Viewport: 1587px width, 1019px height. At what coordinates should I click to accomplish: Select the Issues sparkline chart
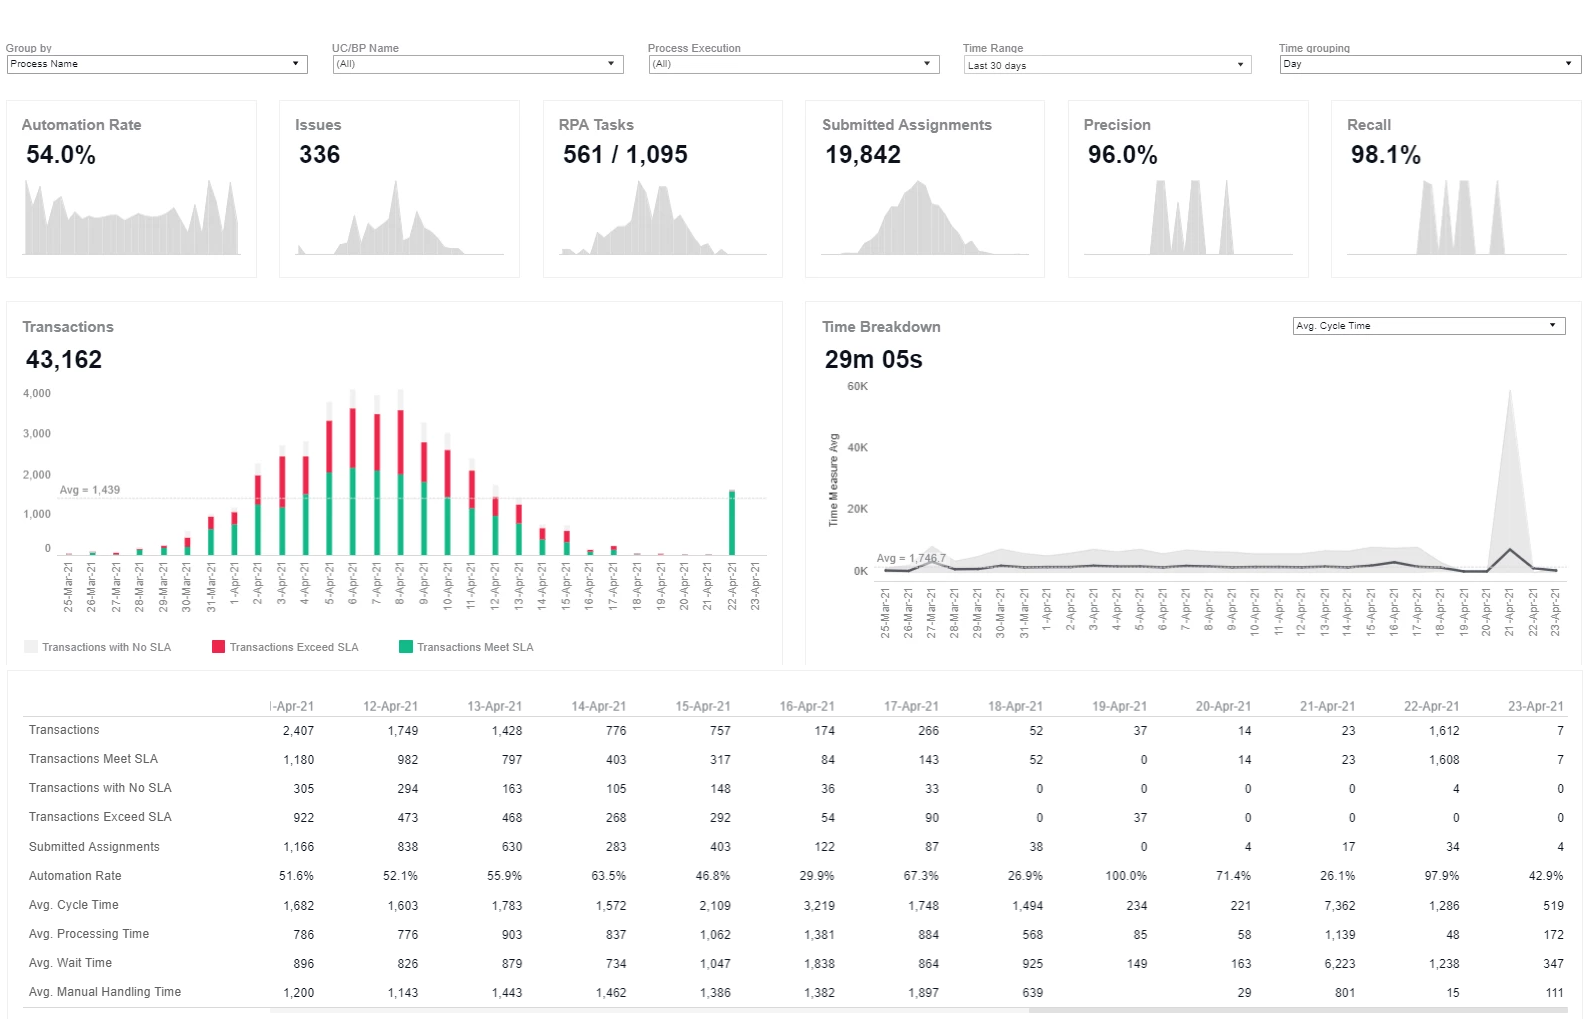tap(400, 217)
